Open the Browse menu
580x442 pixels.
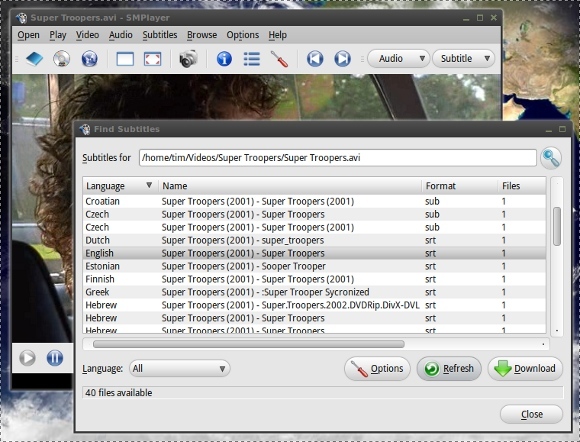[x=202, y=35]
